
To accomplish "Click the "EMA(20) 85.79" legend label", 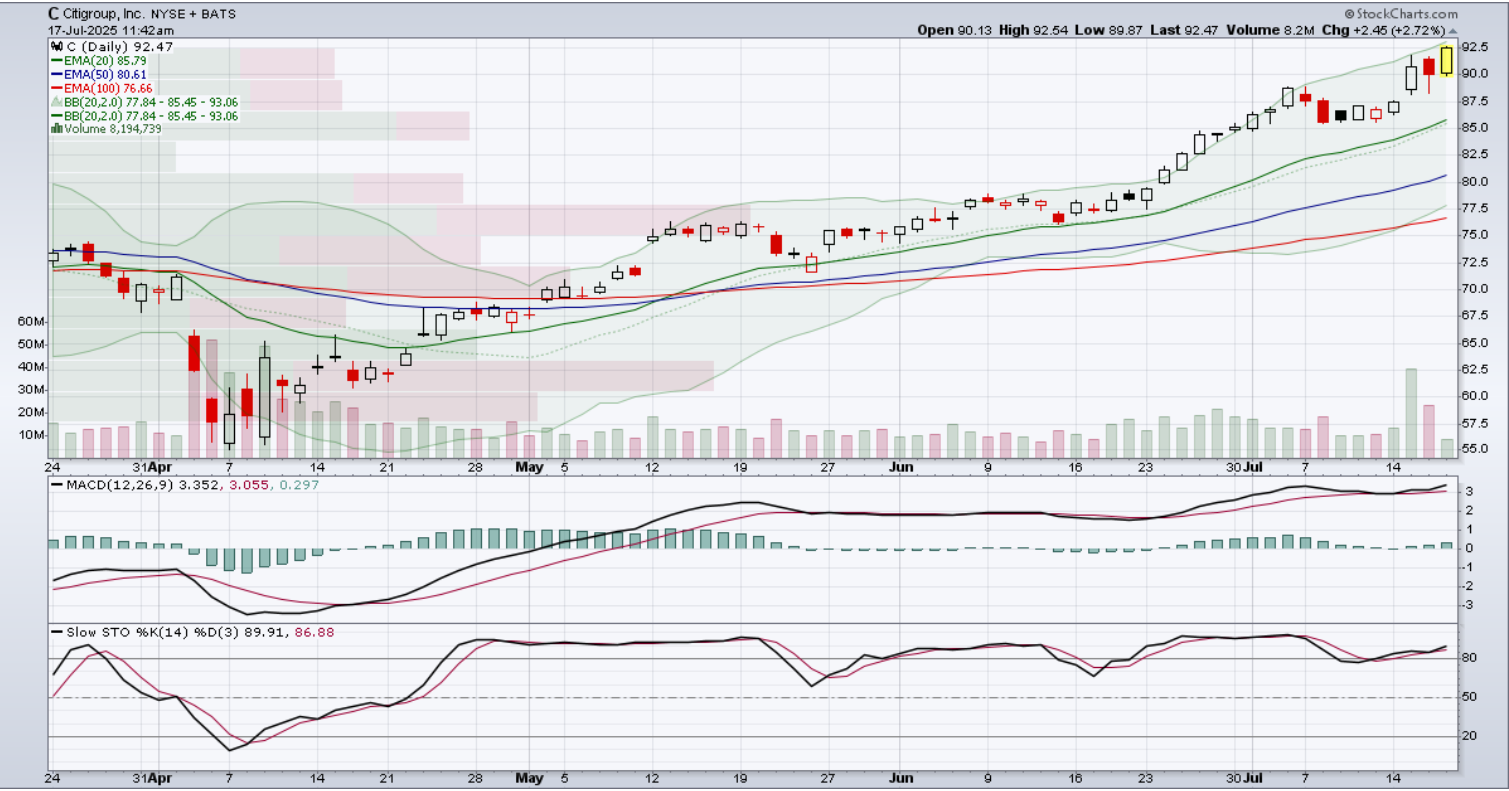I will (x=106, y=60).
